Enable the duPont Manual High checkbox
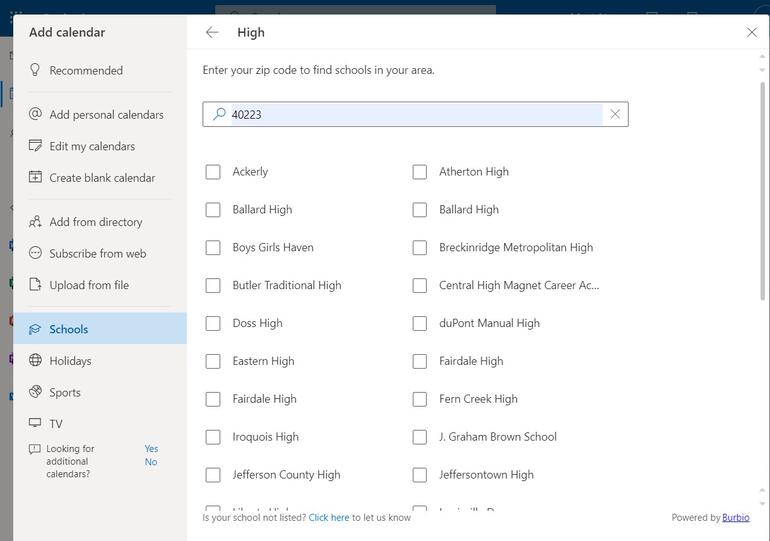The image size is (770, 541). 420,323
